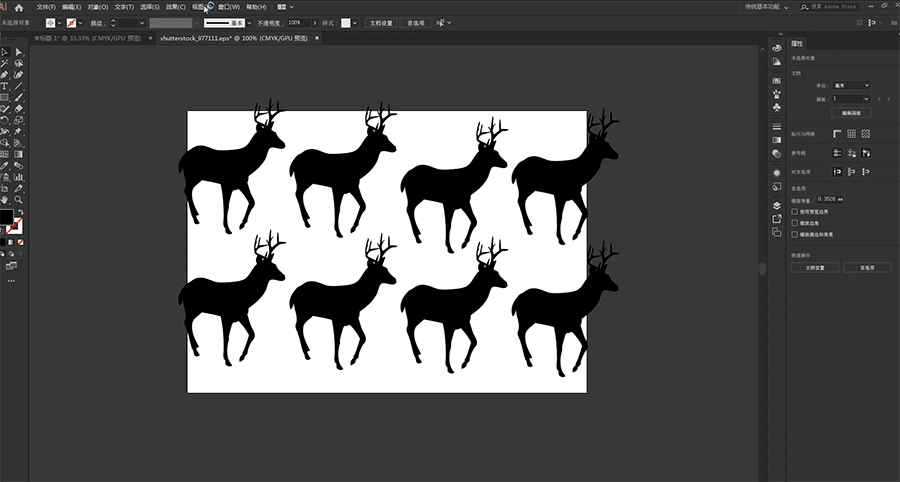The width and height of the screenshot is (900, 482).
Task: Open the 单位 units dropdown
Action: coord(851,86)
